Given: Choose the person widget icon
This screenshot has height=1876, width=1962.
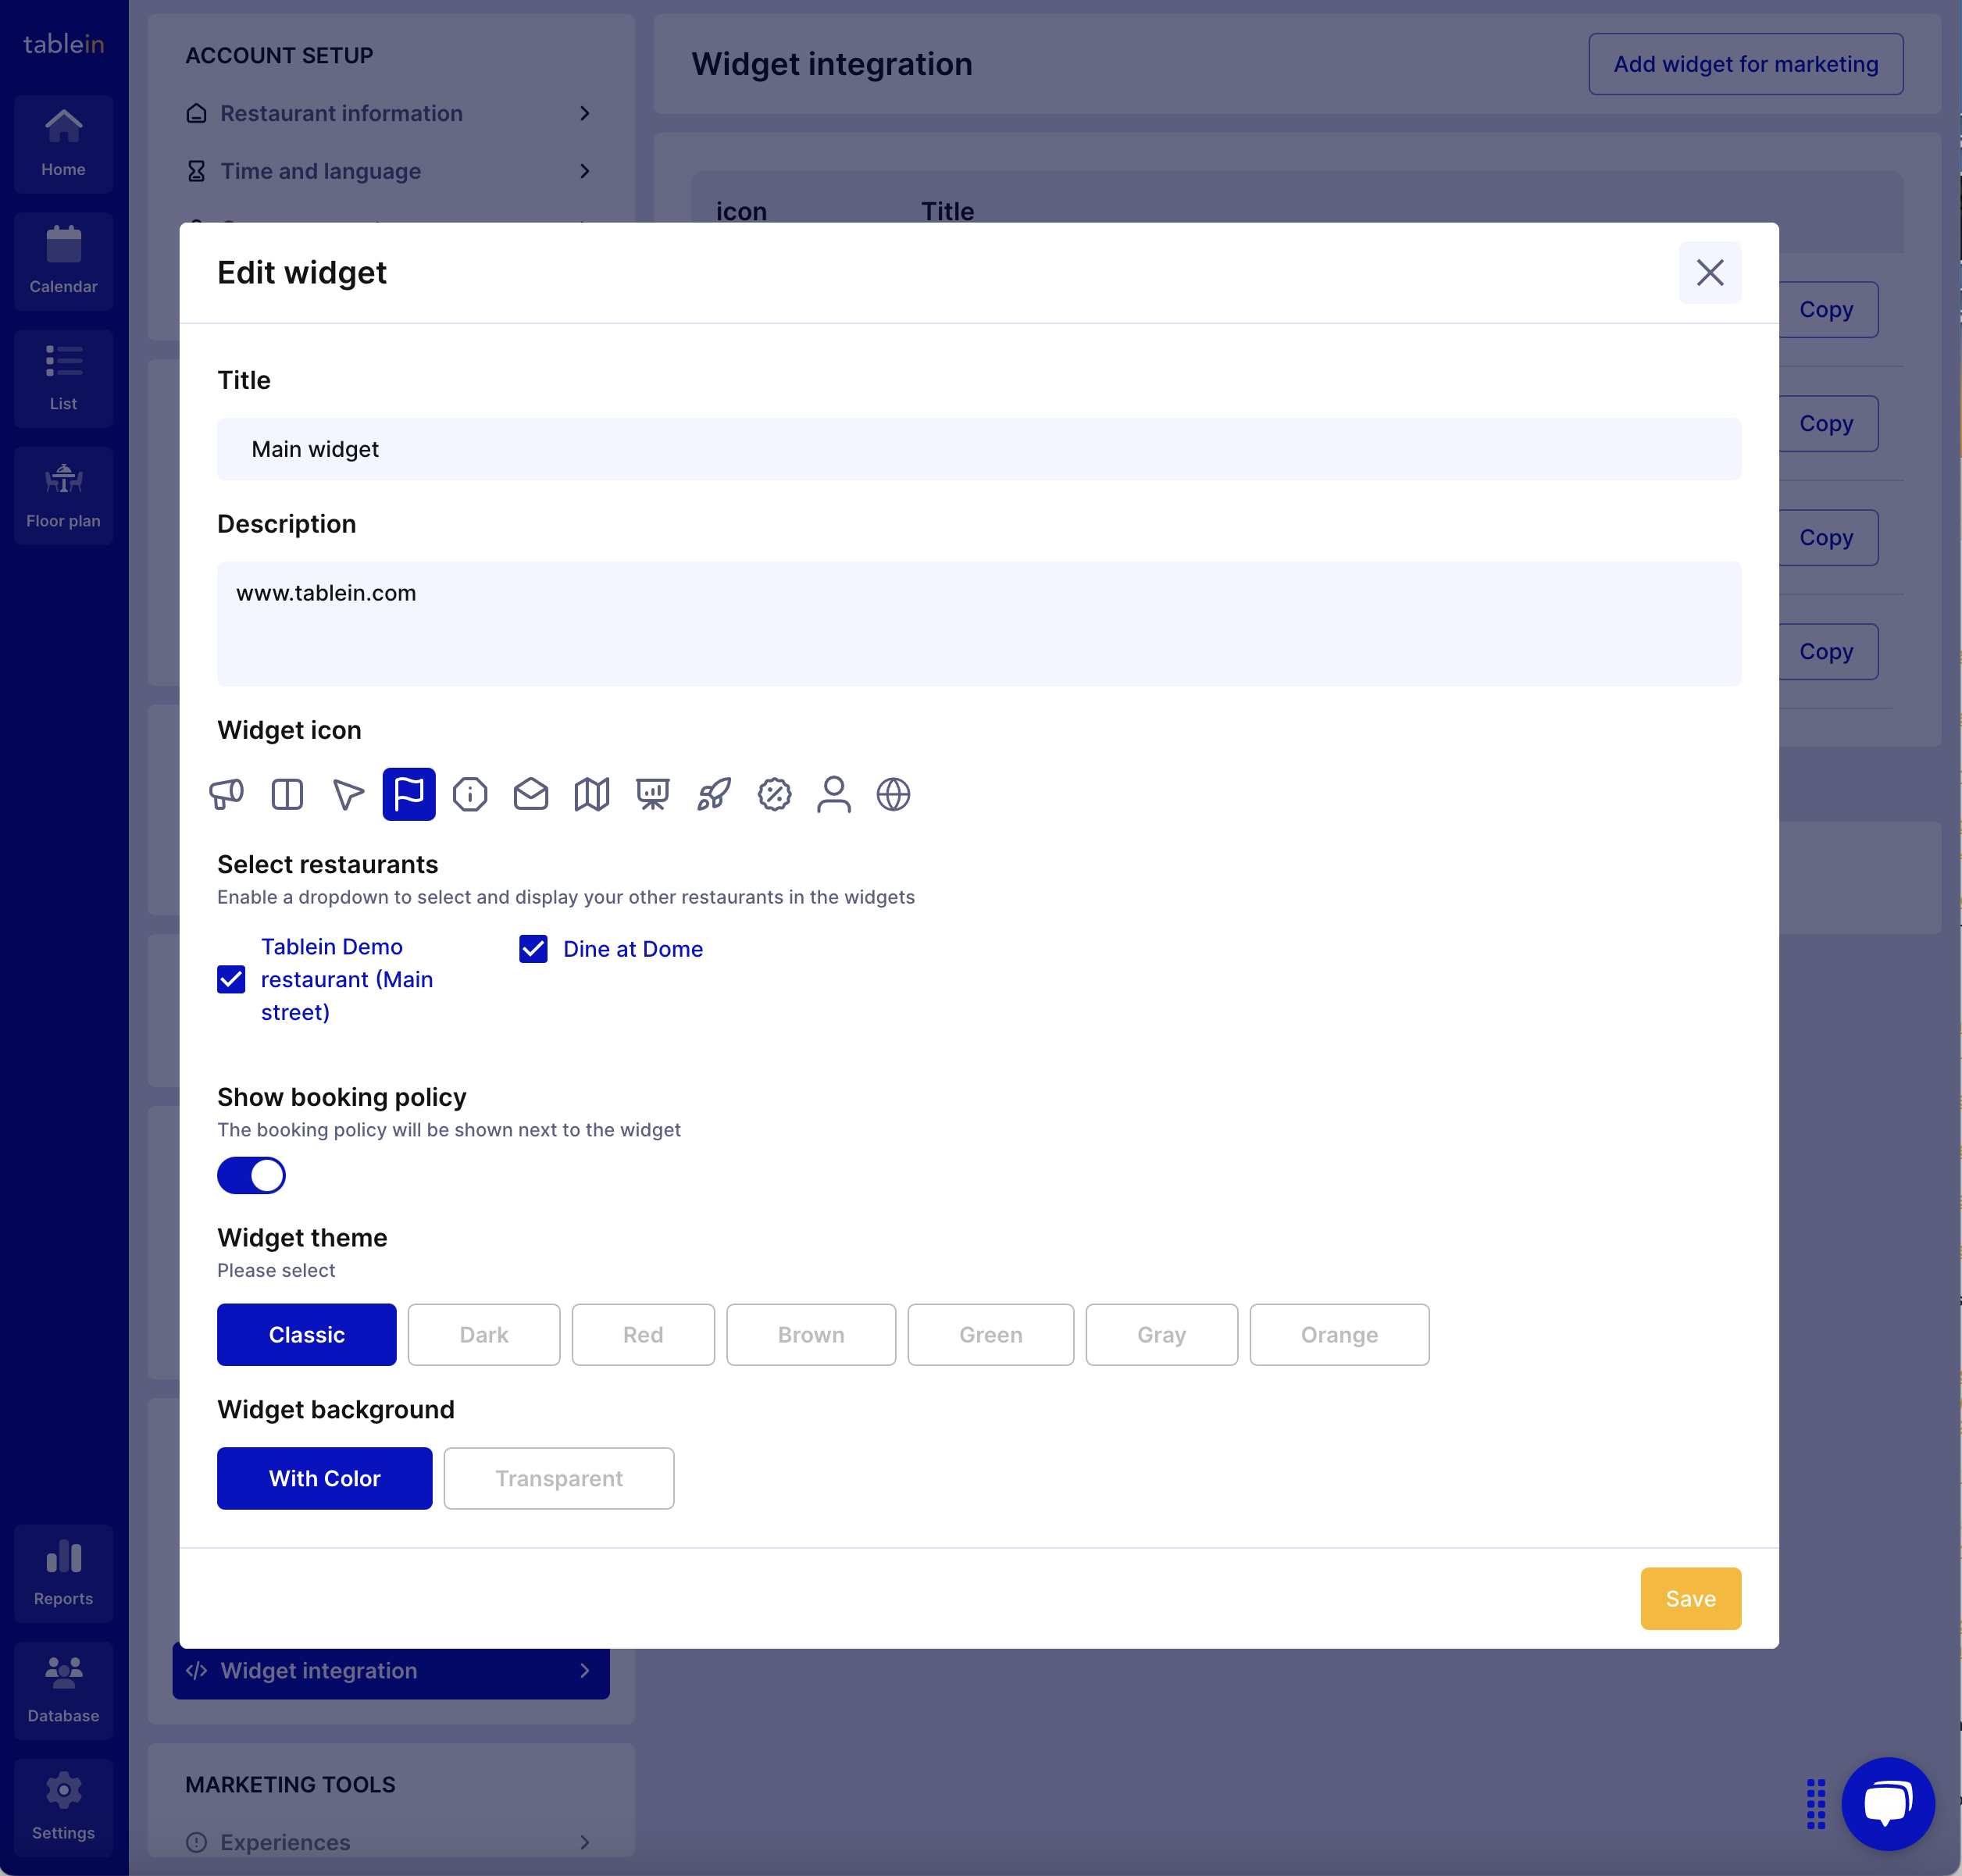Looking at the screenshot, I should click(x=834, y=794).
